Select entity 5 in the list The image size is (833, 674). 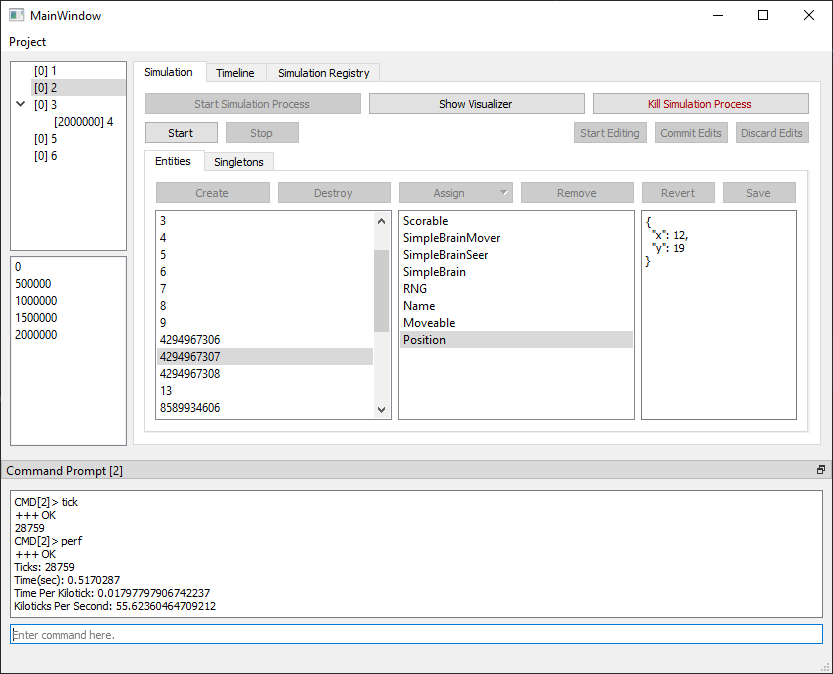click(x=265, y=254)
